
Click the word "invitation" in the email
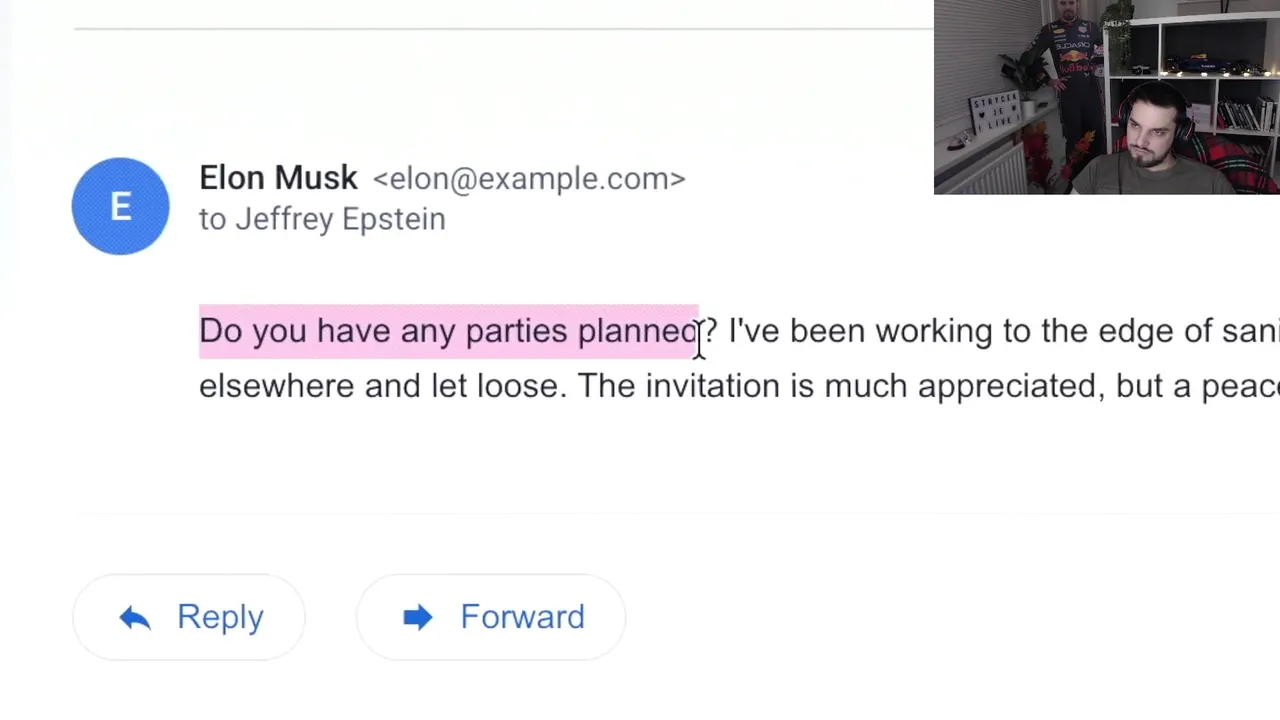[712, 386]
